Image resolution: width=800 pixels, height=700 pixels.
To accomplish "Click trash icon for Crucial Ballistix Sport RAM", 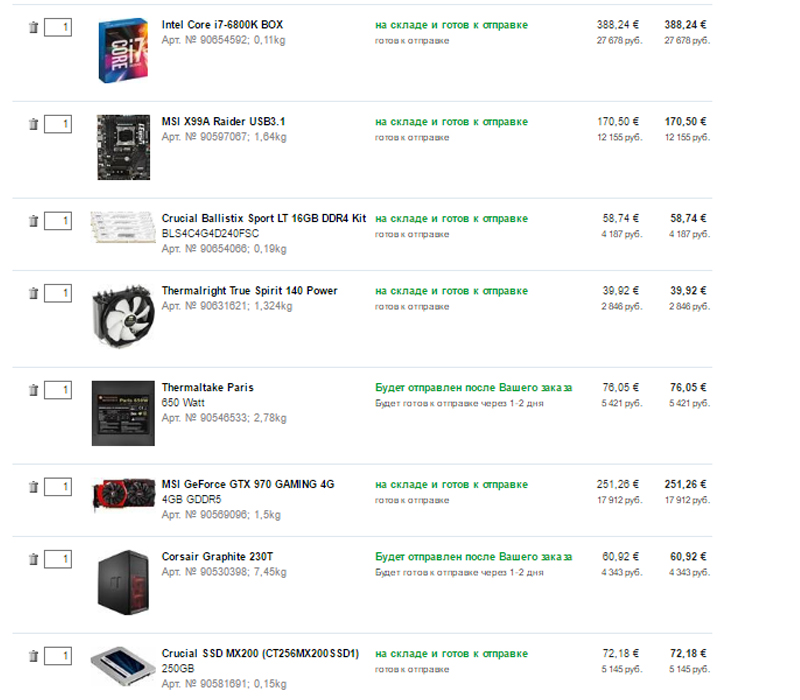I will (33, 220).
